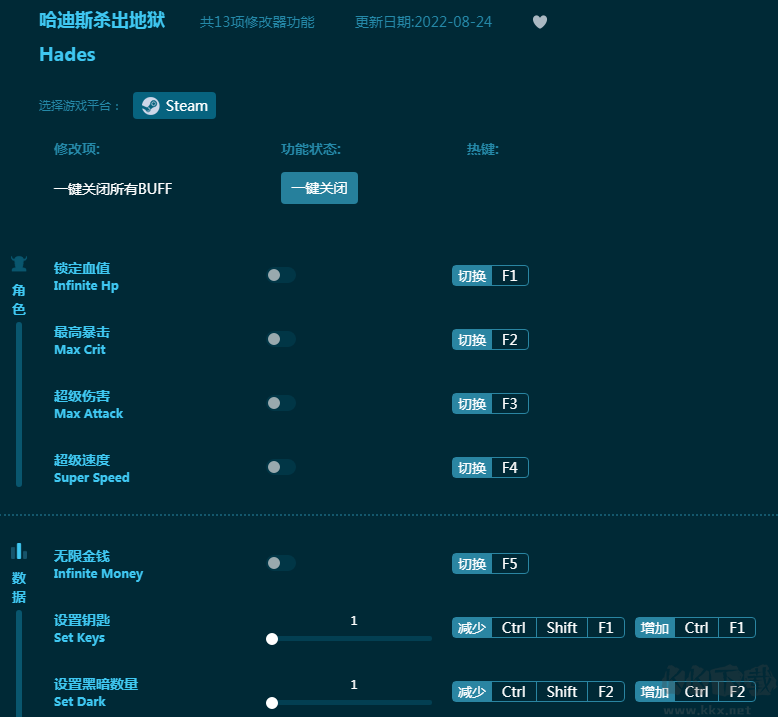Click the Set Keys slider handle
Image resolution: width=778 pixels, height=717 pixels.
[272, 639]
